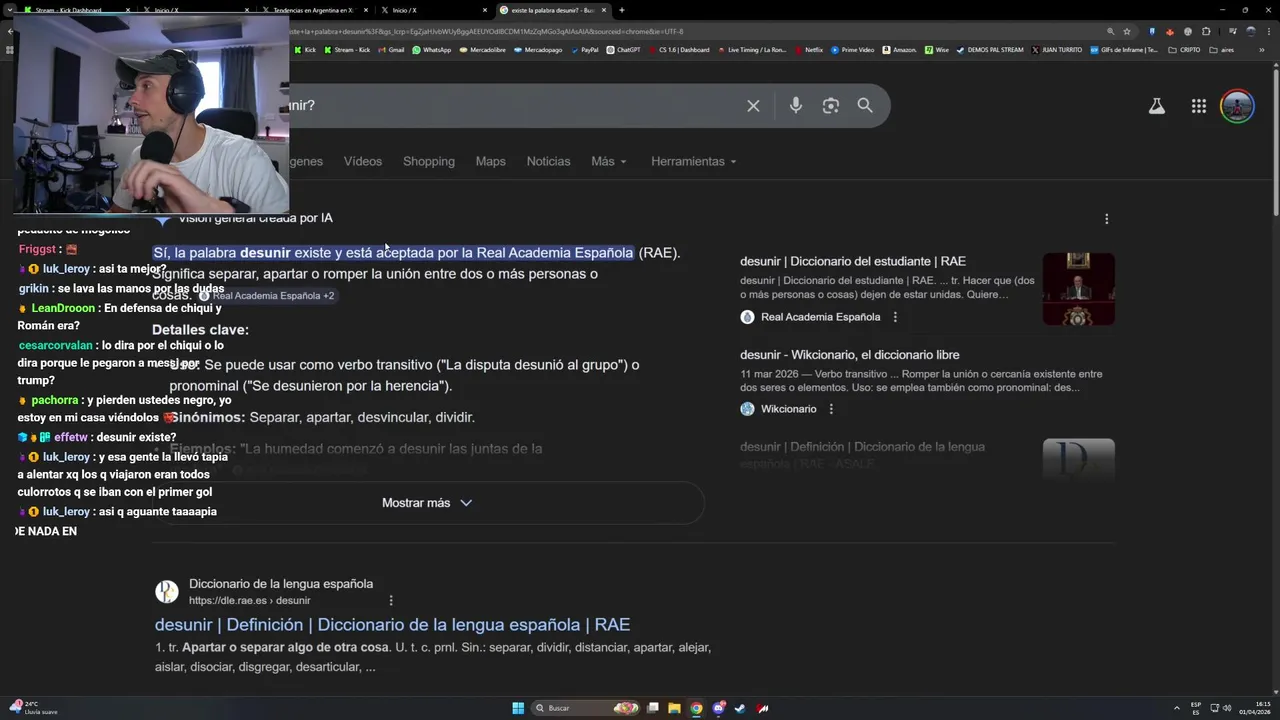Click the RAE source thumbnail image

(1079, 289)
